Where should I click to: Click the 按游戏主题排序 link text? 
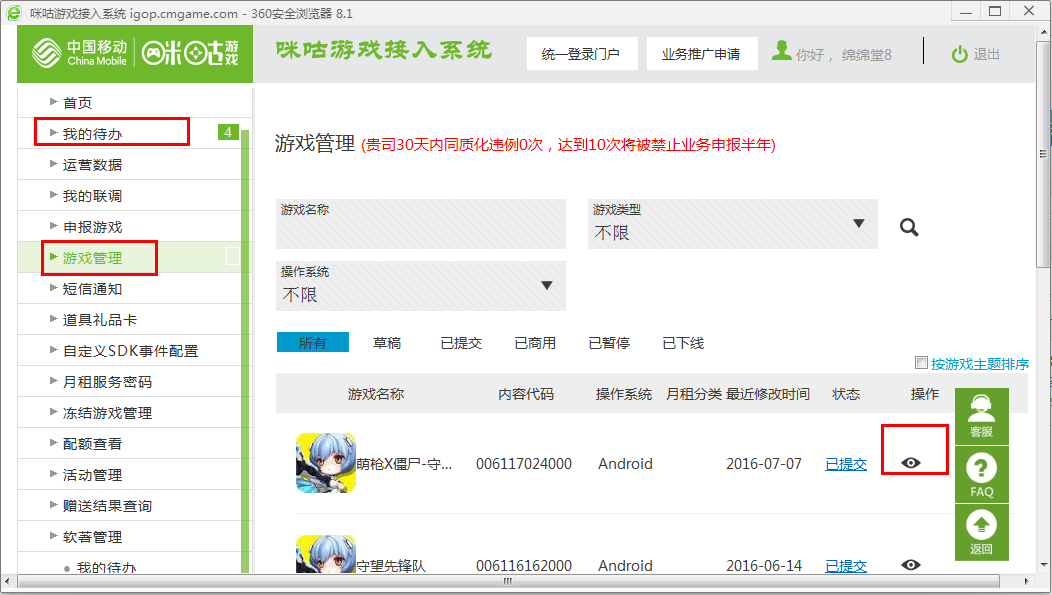pyautogui.click(x=980, y=364)
